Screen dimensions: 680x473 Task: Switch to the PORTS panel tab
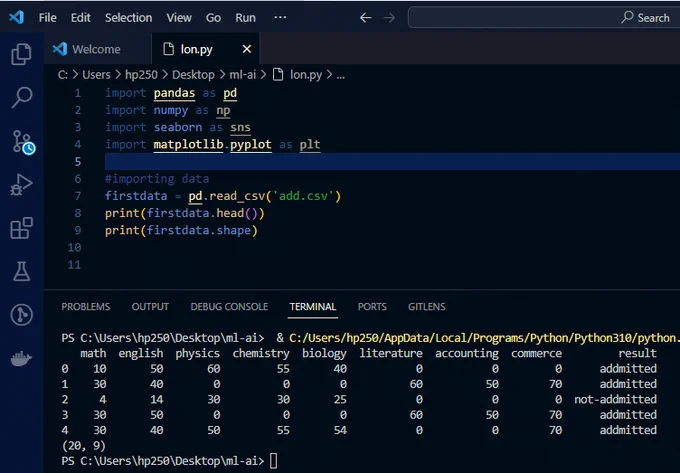click(x=372, y=307)
